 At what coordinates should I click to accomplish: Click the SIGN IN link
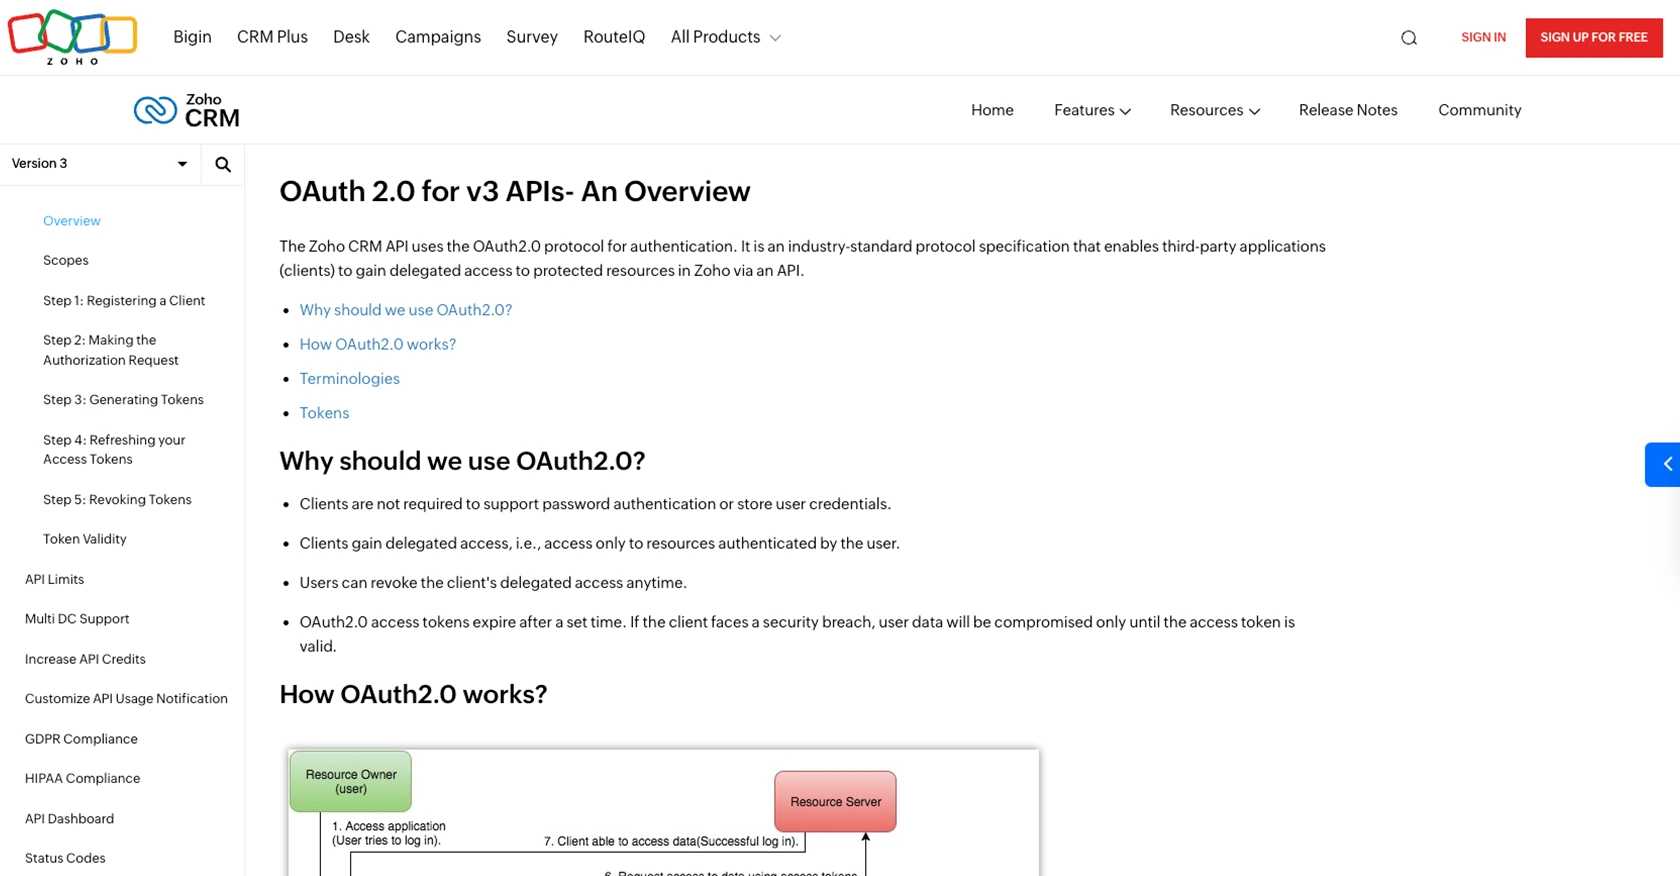[x=1483, y=38]
